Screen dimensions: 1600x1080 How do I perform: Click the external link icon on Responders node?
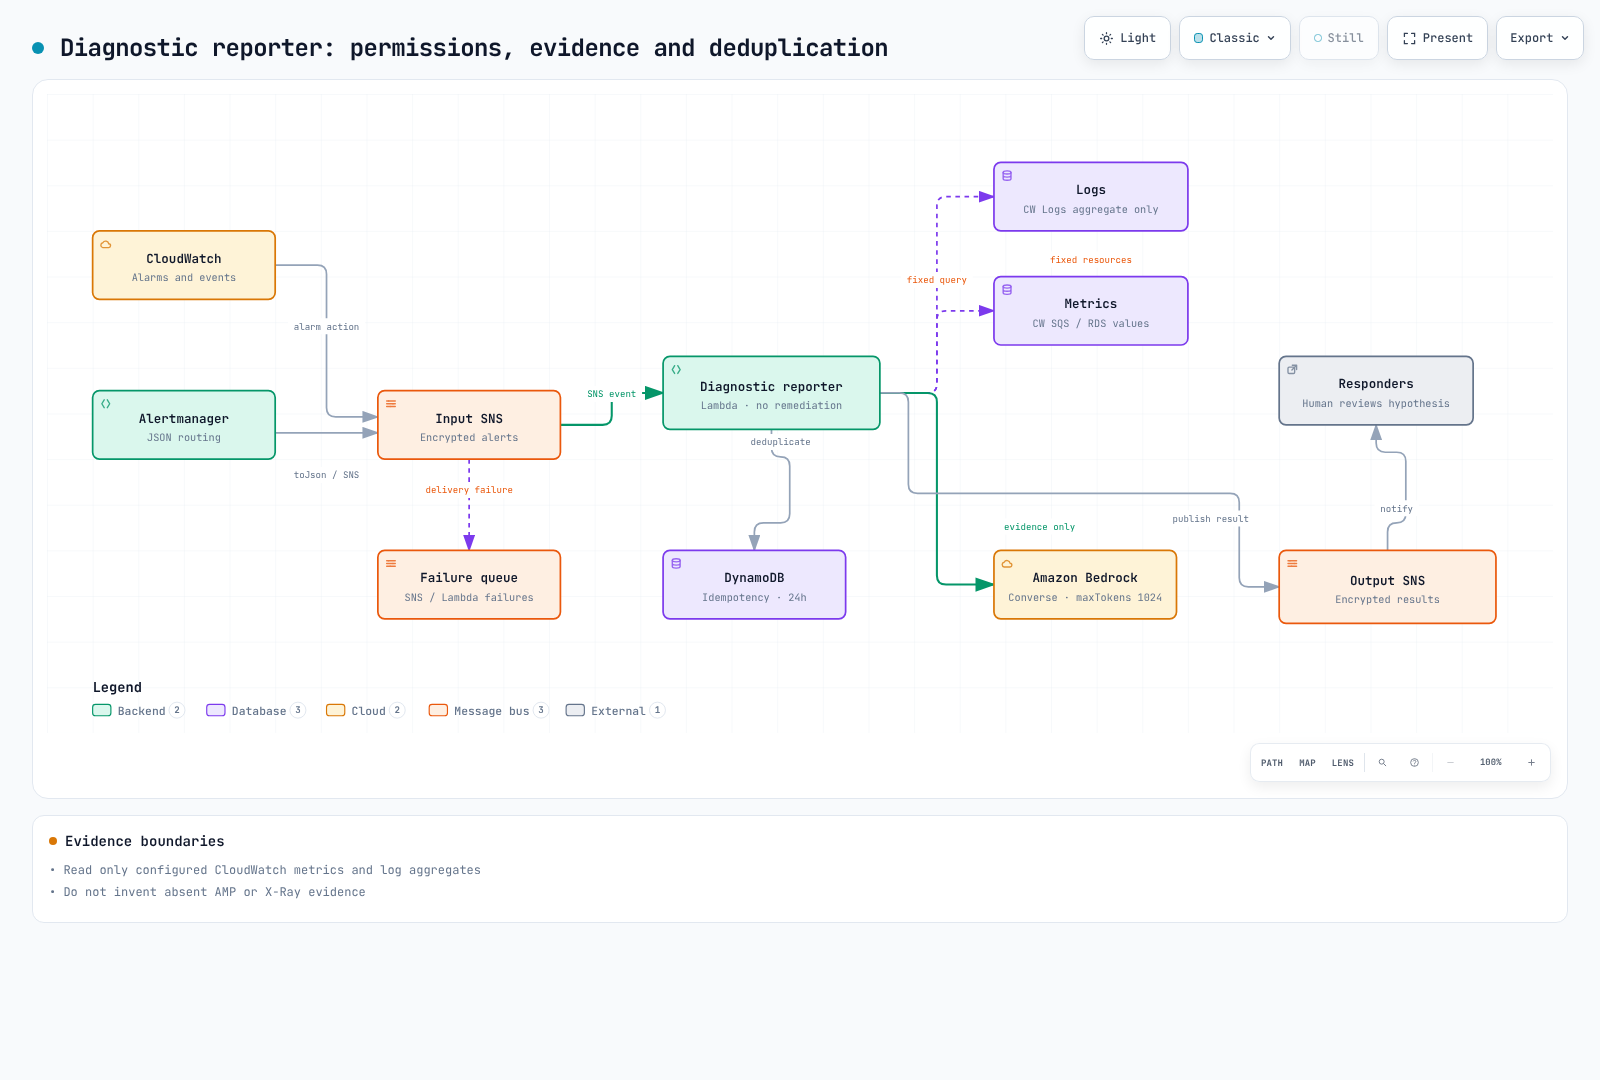(x=1292, y=370)
